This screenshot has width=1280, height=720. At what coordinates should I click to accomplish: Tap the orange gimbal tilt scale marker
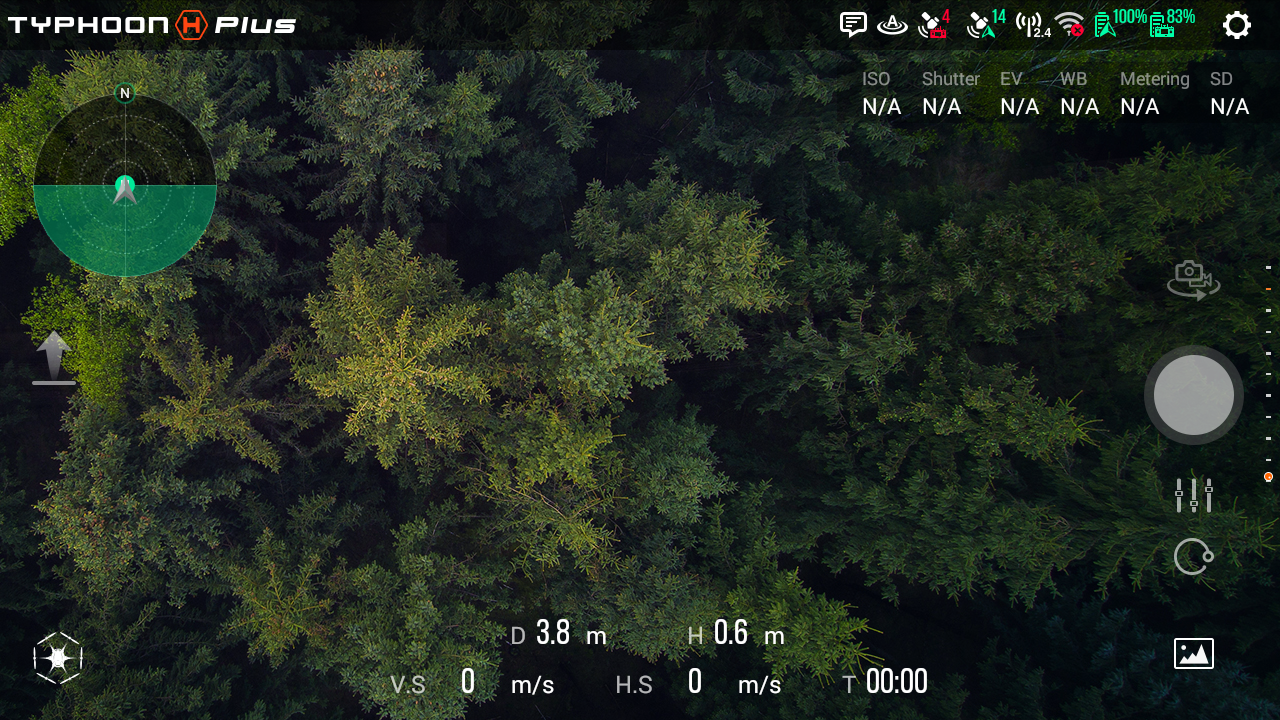(x=1268, y=477)
